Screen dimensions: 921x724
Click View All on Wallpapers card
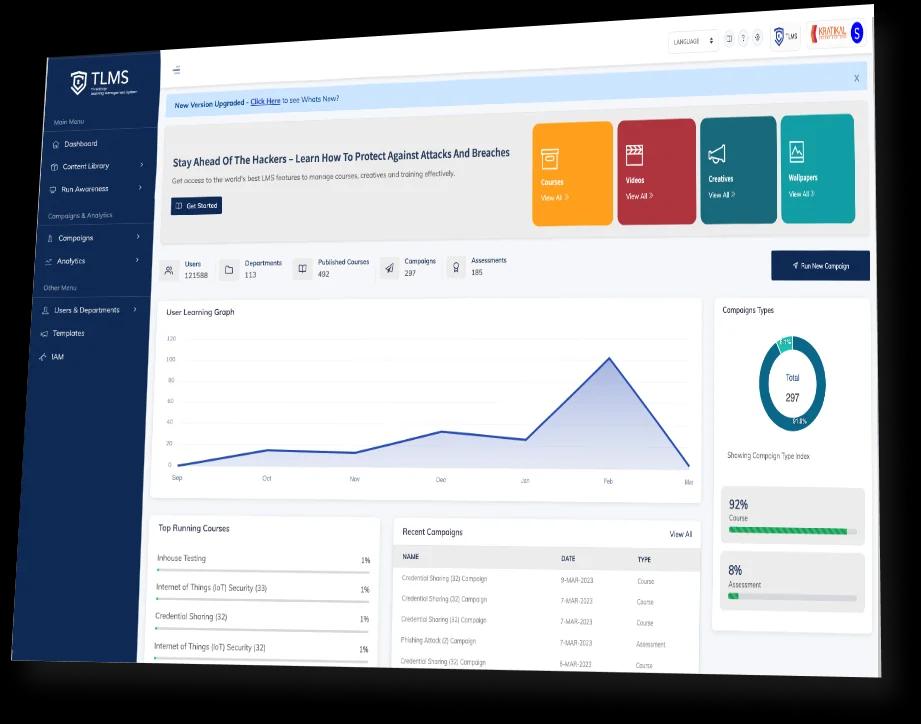point(802,194)
